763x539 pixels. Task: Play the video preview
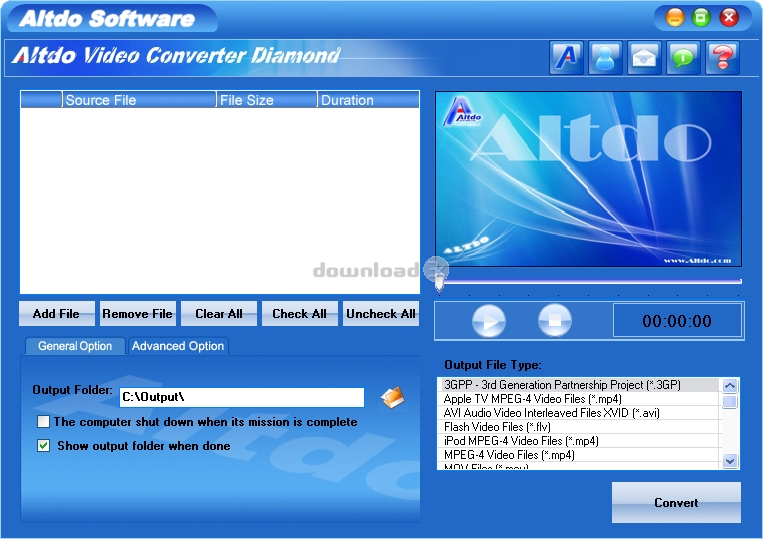(x=489, y=321)
